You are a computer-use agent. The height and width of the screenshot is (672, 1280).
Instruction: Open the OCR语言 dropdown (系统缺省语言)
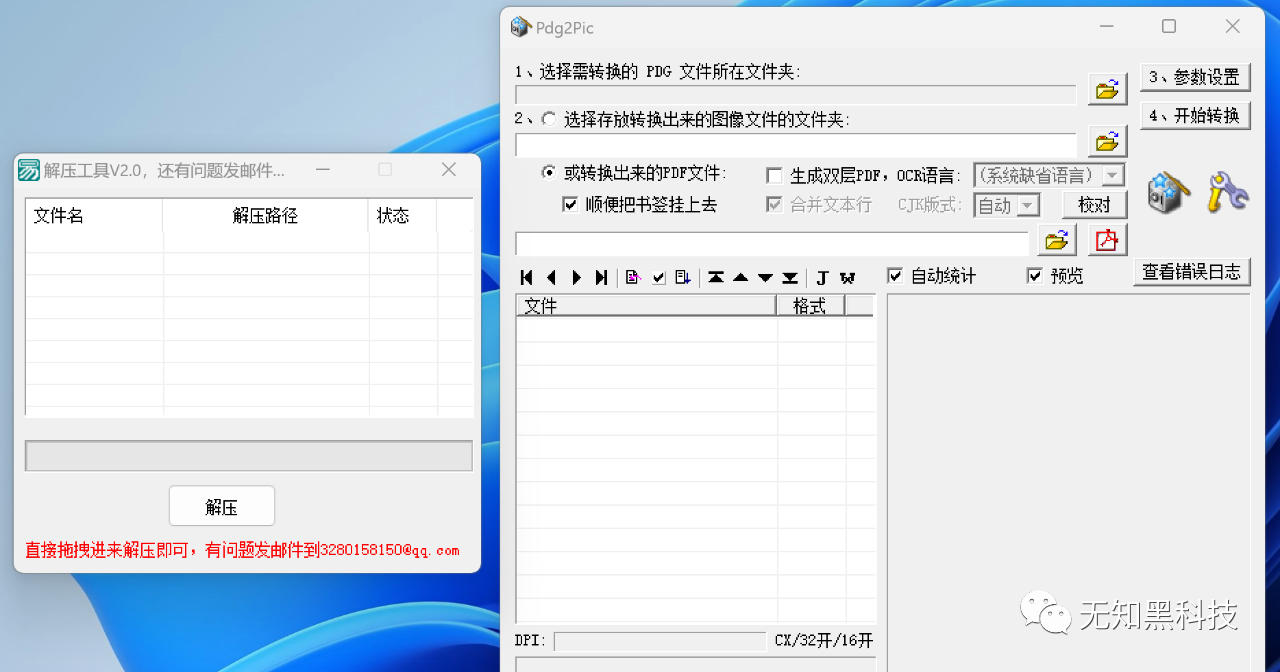(x=1049, y=176)
